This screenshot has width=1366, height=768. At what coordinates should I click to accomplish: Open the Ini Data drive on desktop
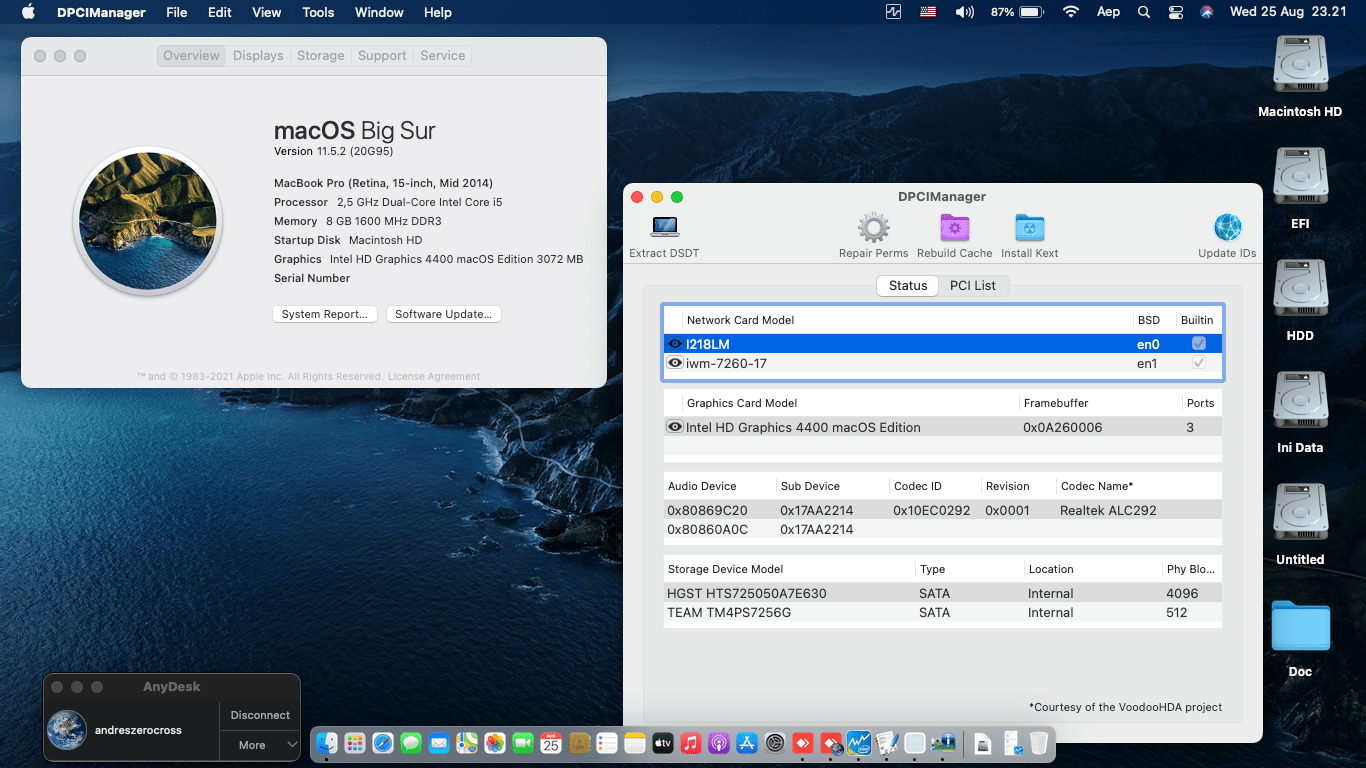tap(1300, 400)
